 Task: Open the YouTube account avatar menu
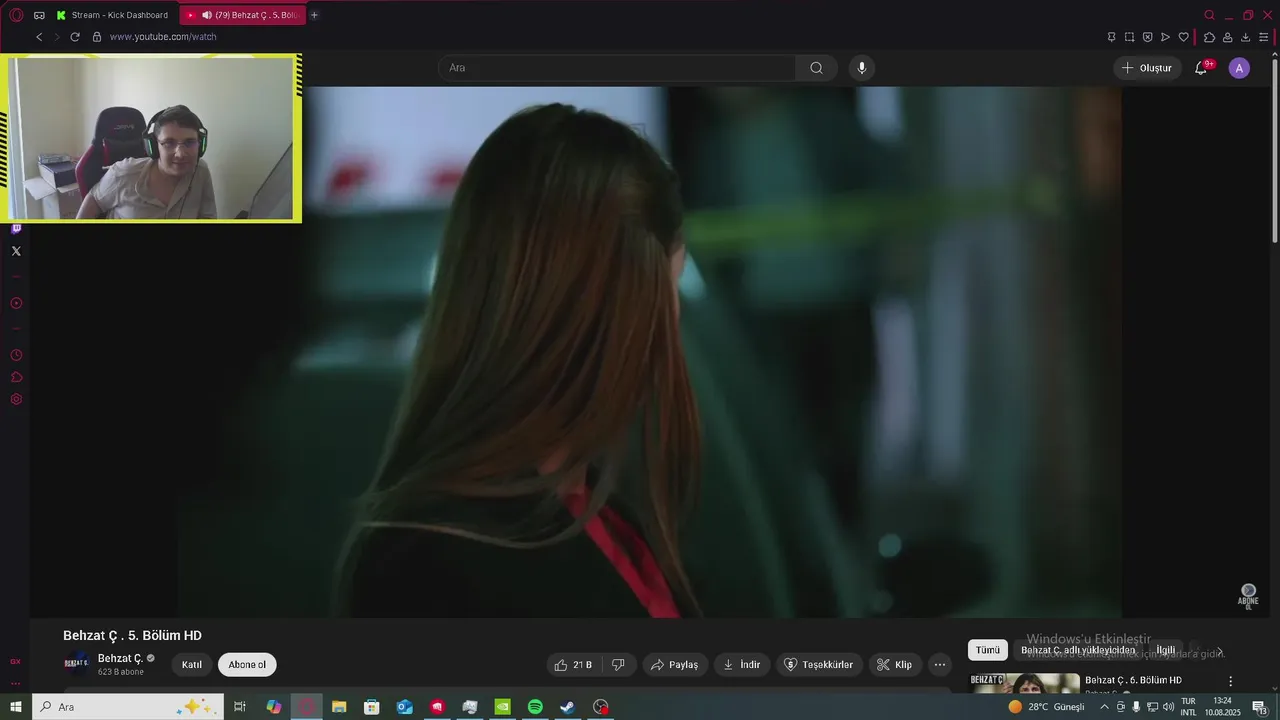pos(1239,68)
